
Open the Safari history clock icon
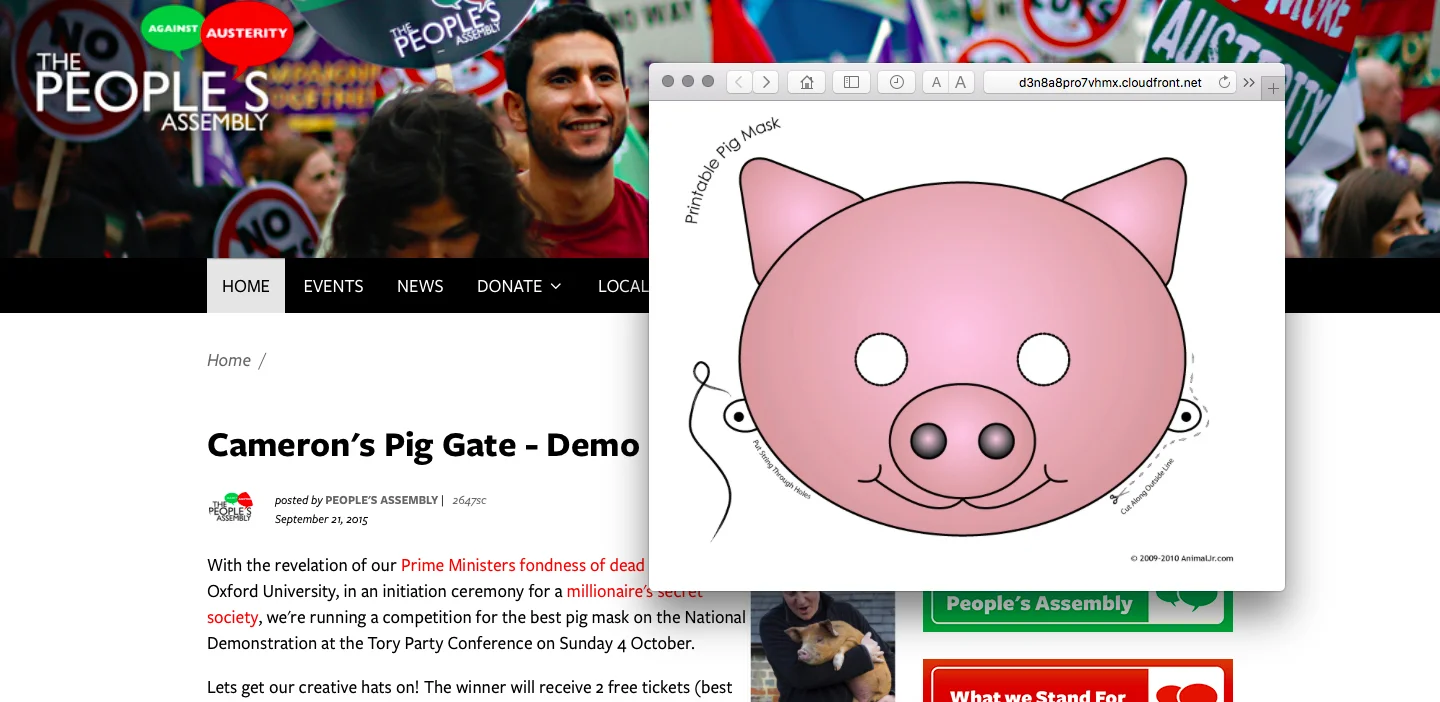coord(896,82)
